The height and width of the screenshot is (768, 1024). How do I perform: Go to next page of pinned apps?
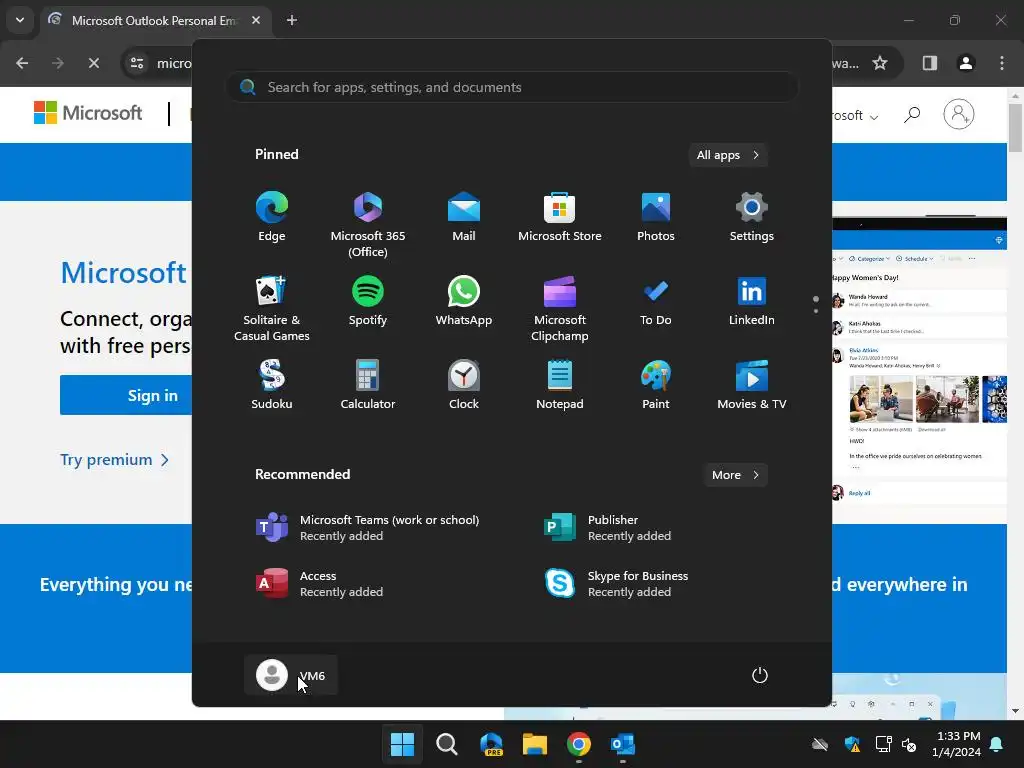pos(816,310)
